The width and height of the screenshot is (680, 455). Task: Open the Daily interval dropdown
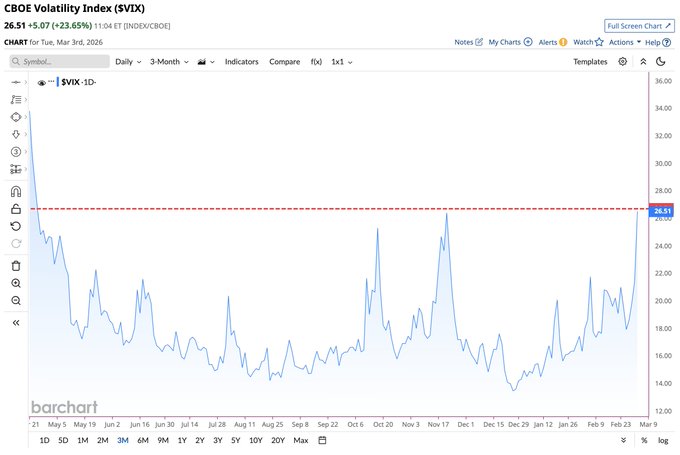click(127, 61)
